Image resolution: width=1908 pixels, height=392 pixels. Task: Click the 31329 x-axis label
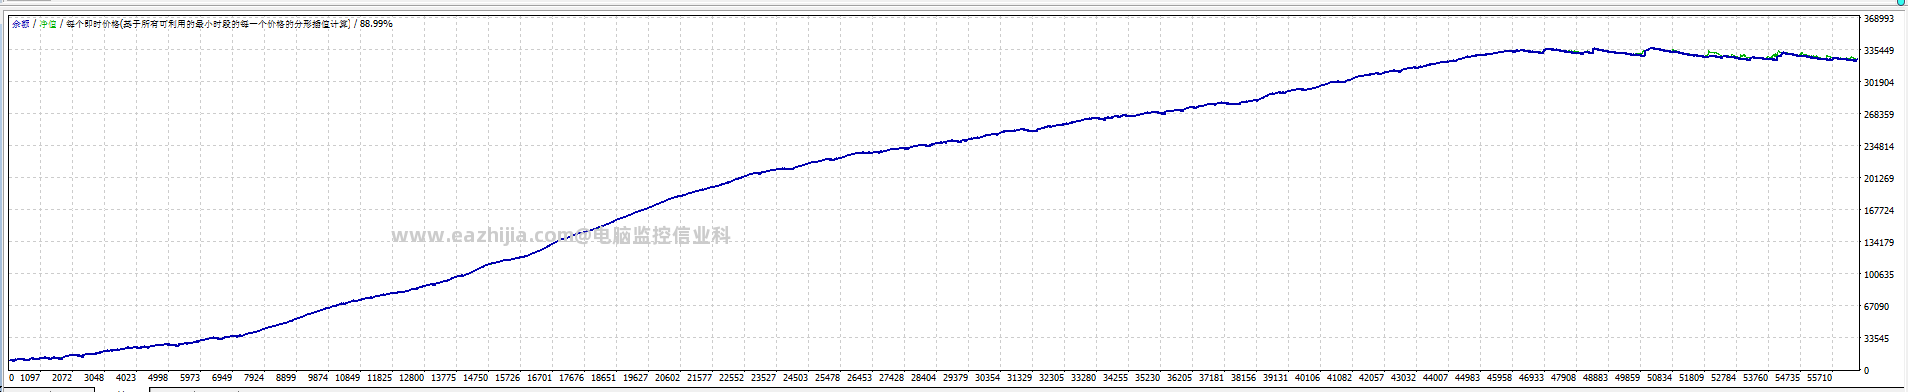(1020, 378)
